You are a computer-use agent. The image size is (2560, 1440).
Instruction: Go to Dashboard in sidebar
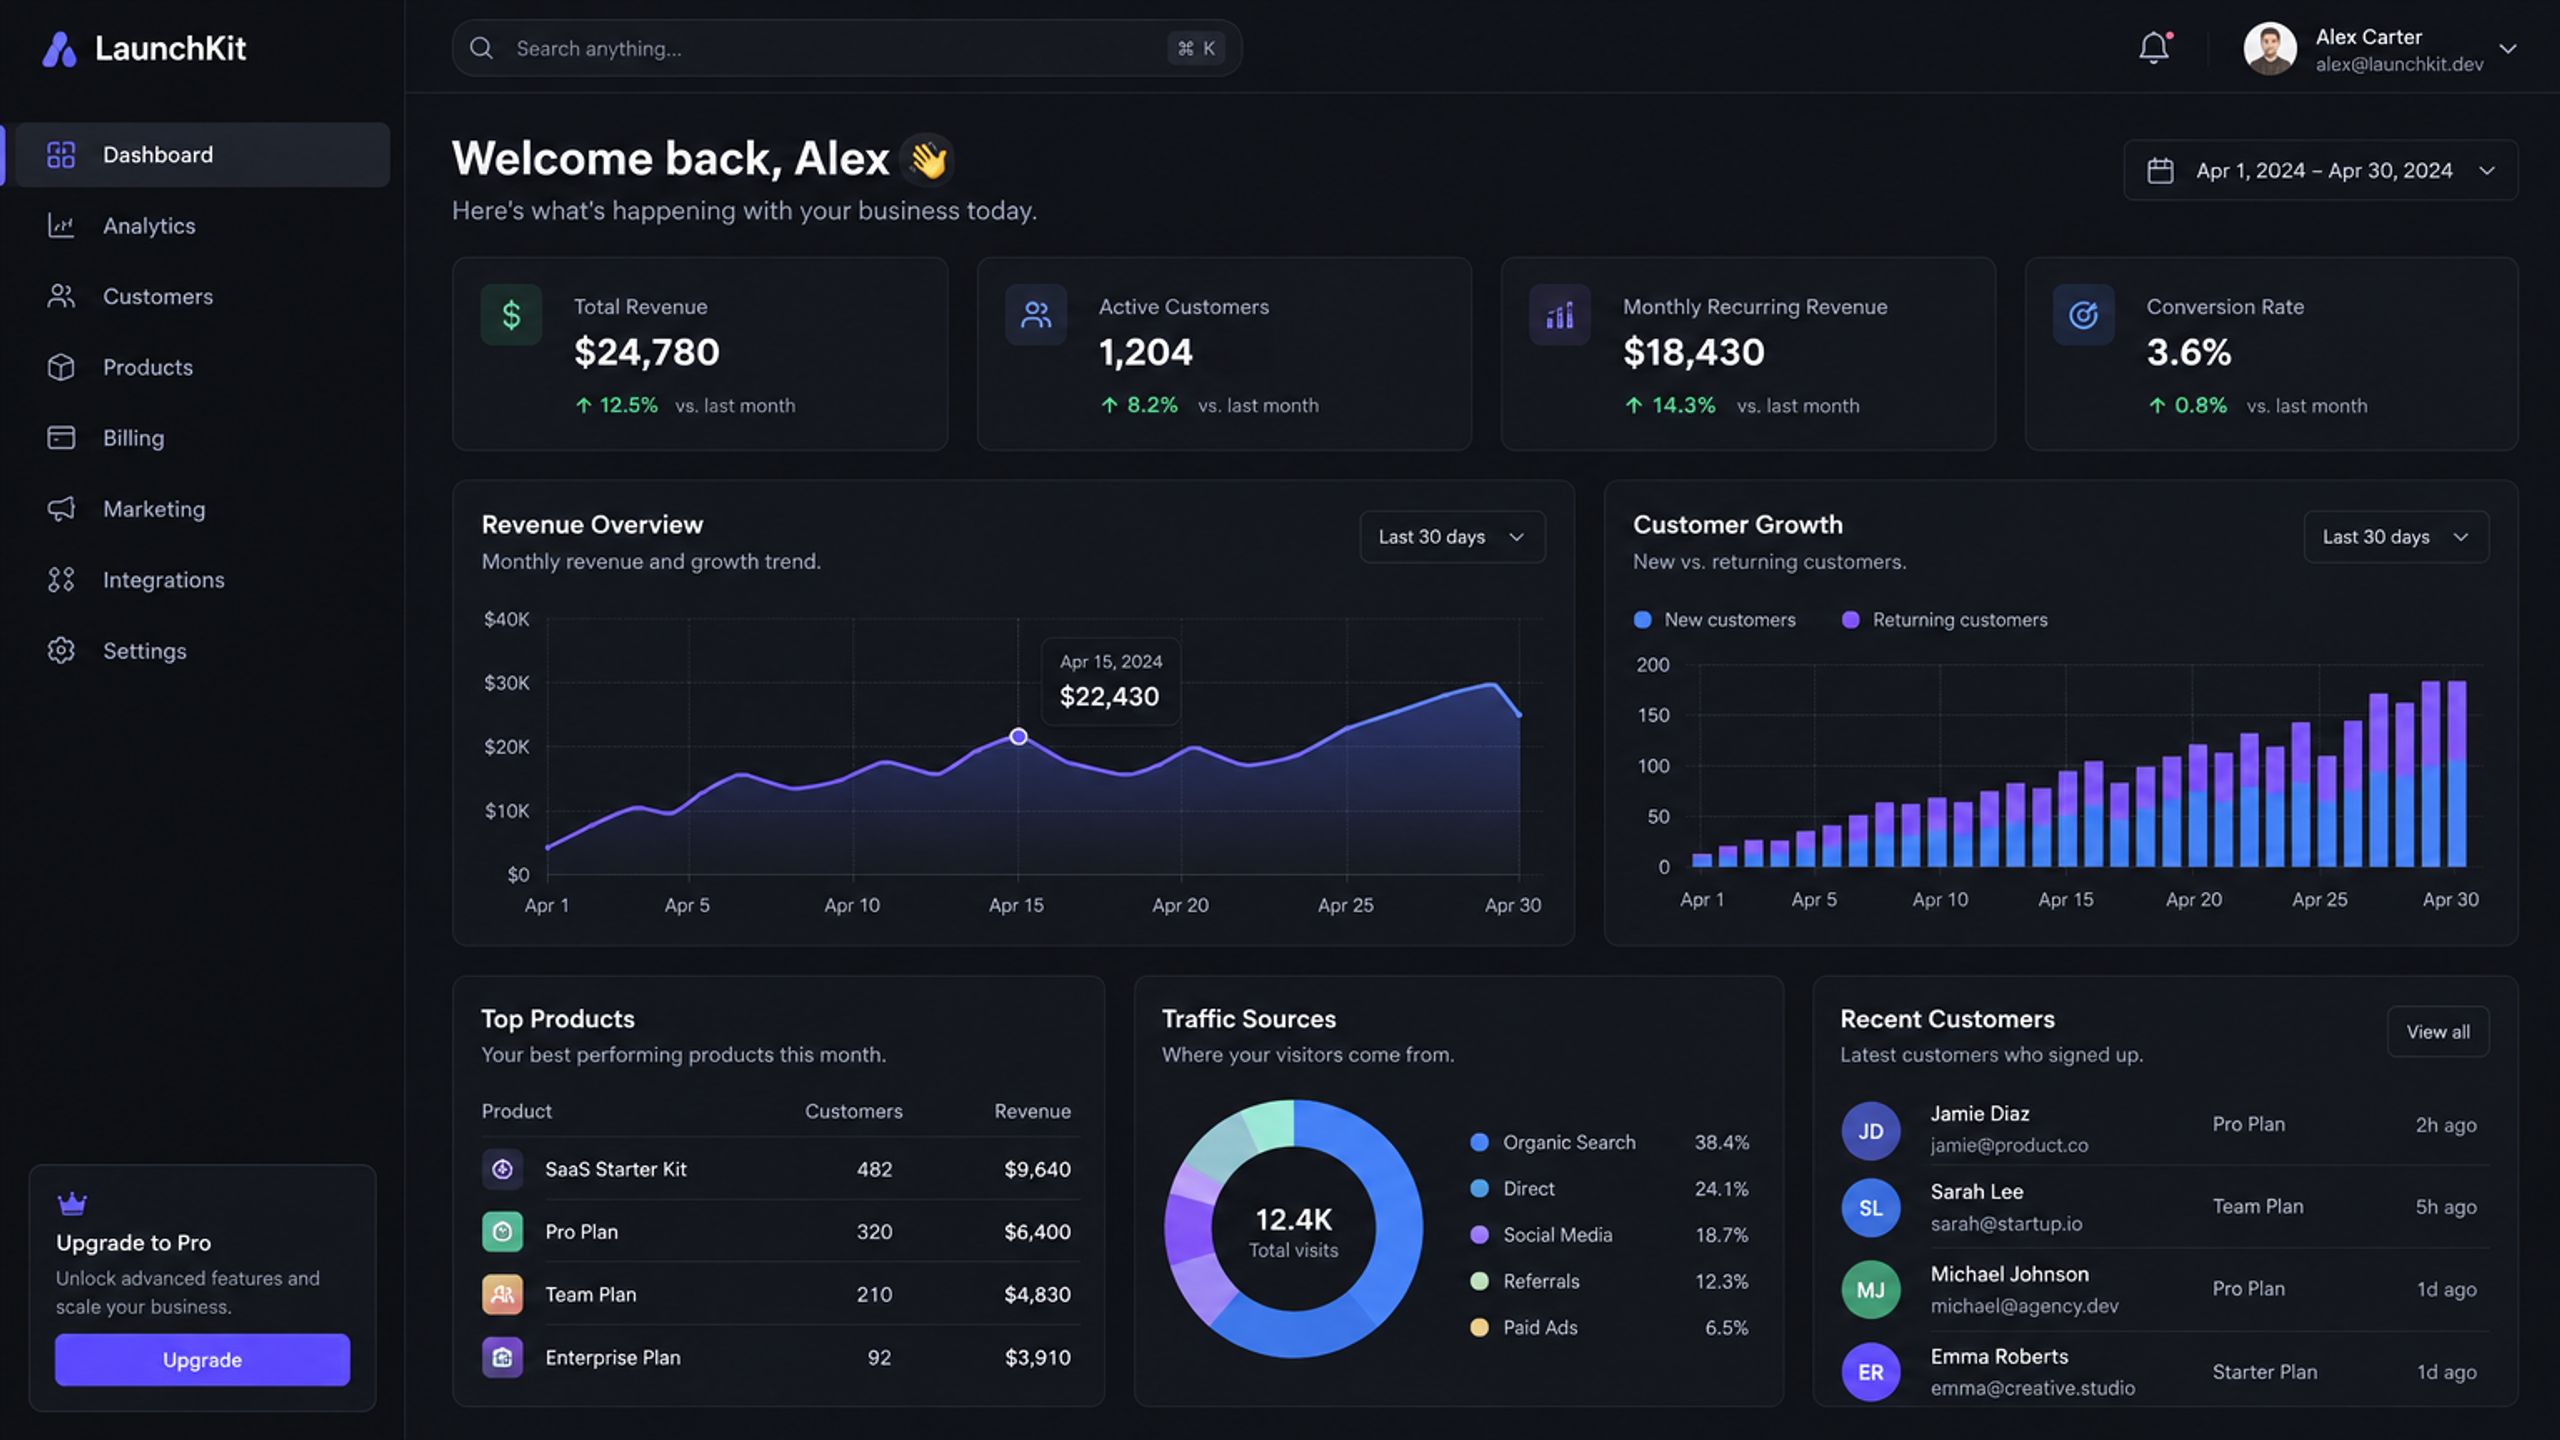pos(202,155)
